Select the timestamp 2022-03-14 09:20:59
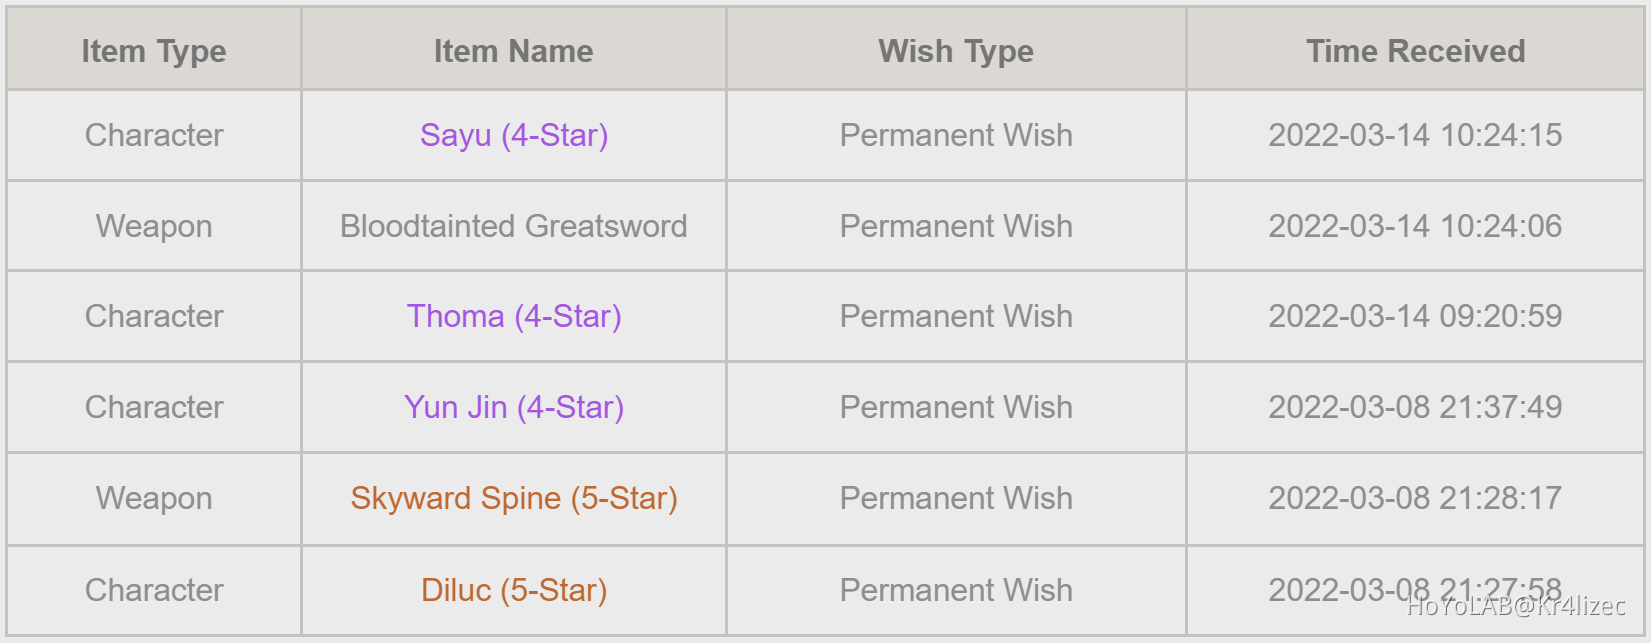1651x643 pixels. pos(1415,316)
